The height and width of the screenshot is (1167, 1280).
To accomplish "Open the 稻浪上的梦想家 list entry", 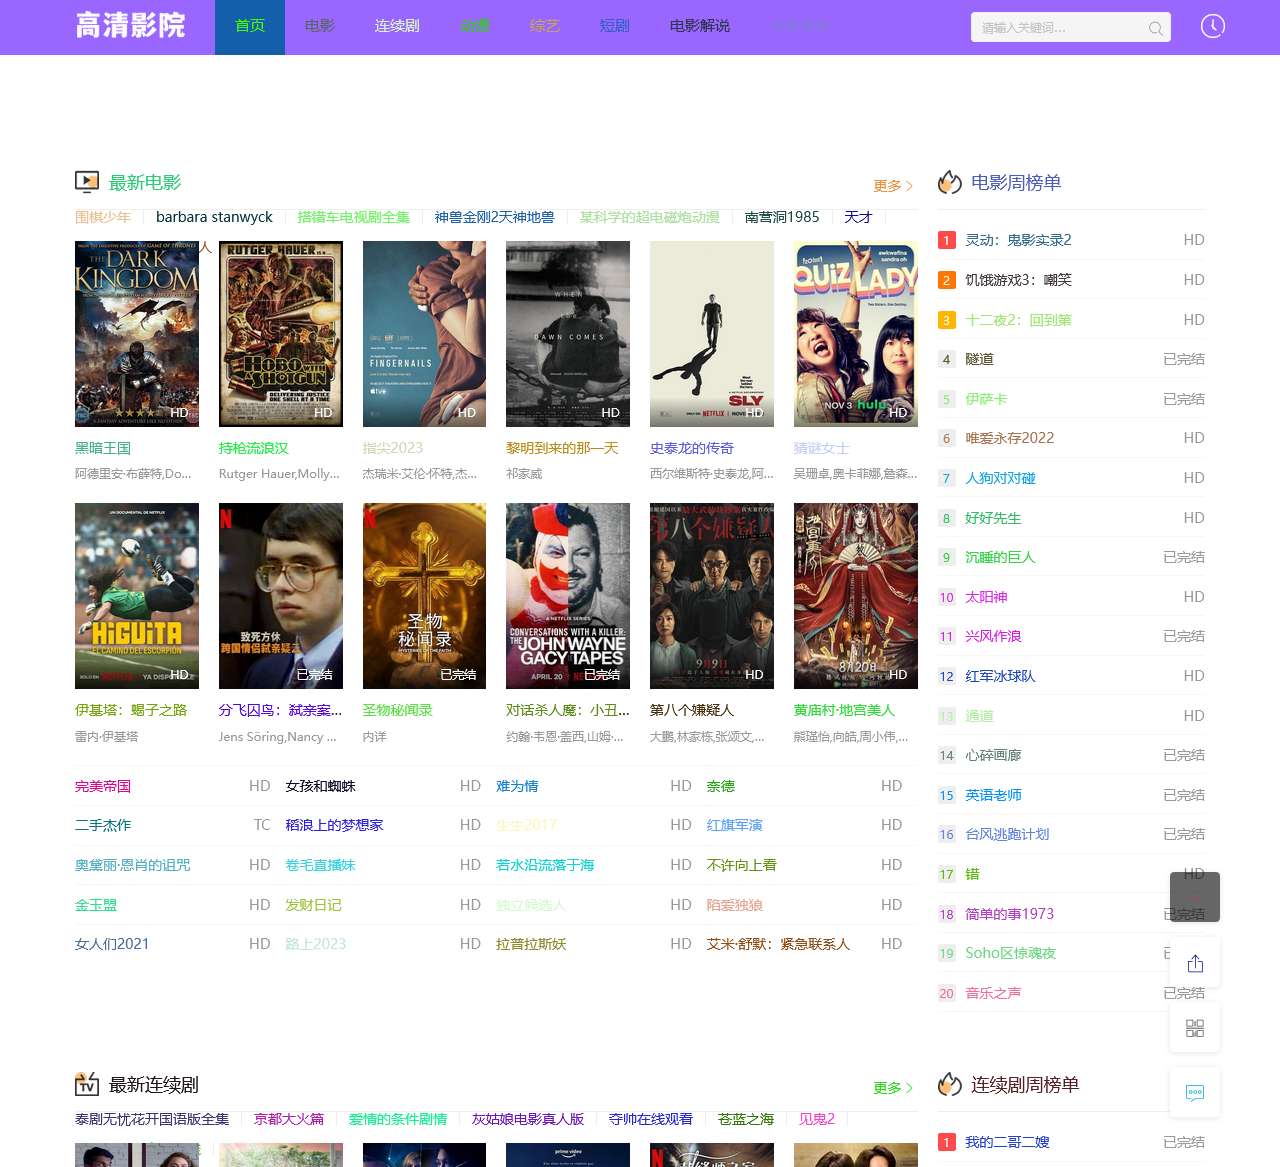I will (x=335, y=825).
